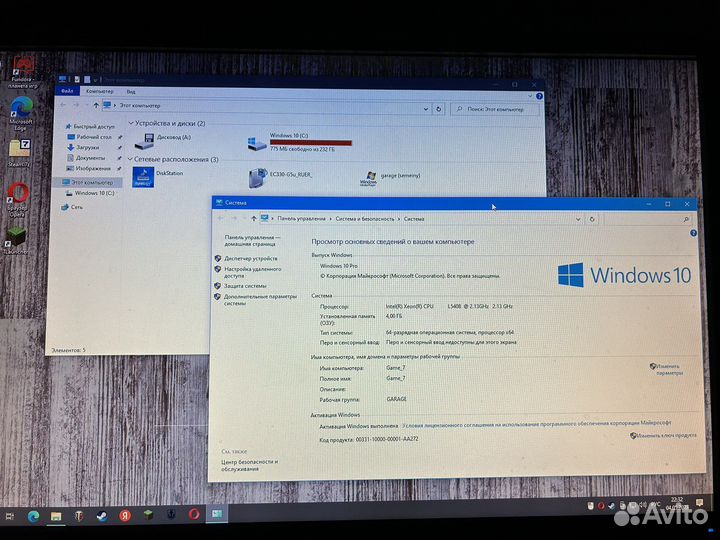Switch to the 'Компьютер' ribbon tab
The height and width of the screenshot is (540, 720).
tap(99, 90)
